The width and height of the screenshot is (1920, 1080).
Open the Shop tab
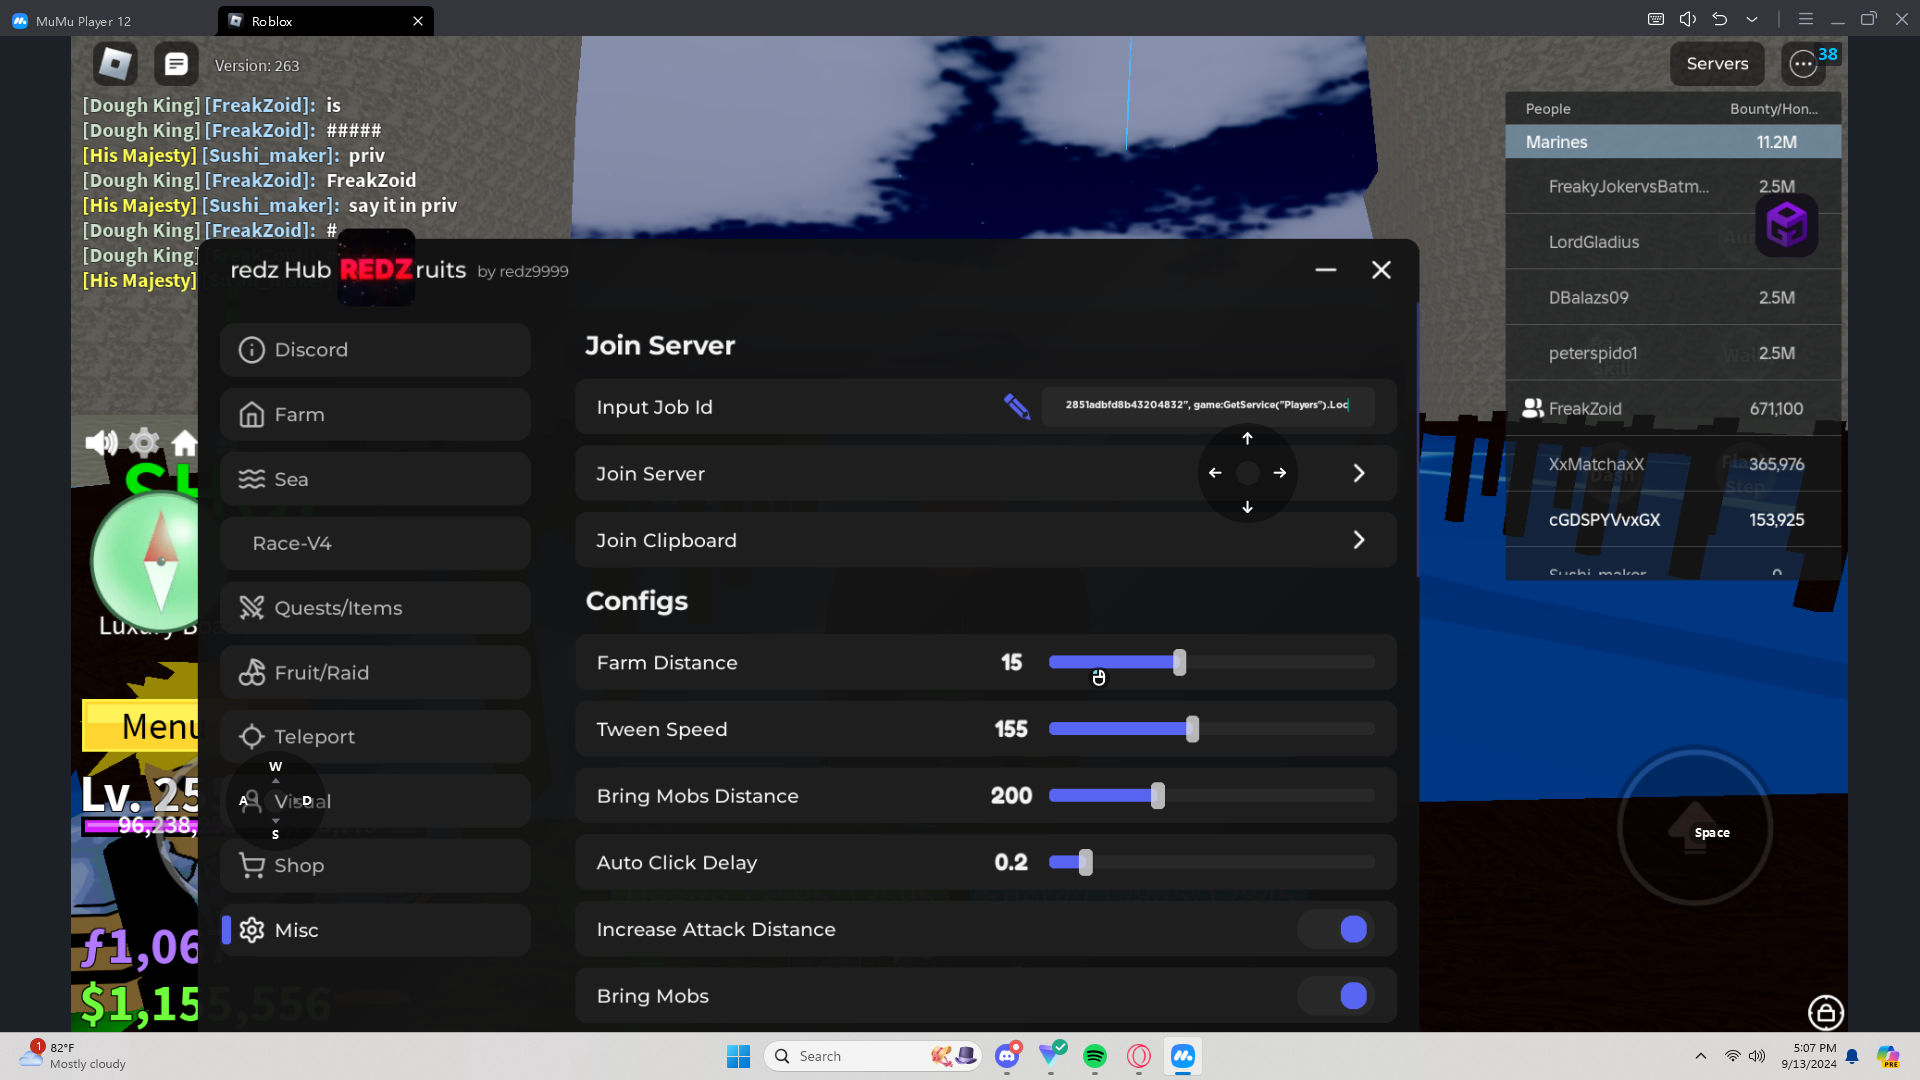tap(375, 866)
